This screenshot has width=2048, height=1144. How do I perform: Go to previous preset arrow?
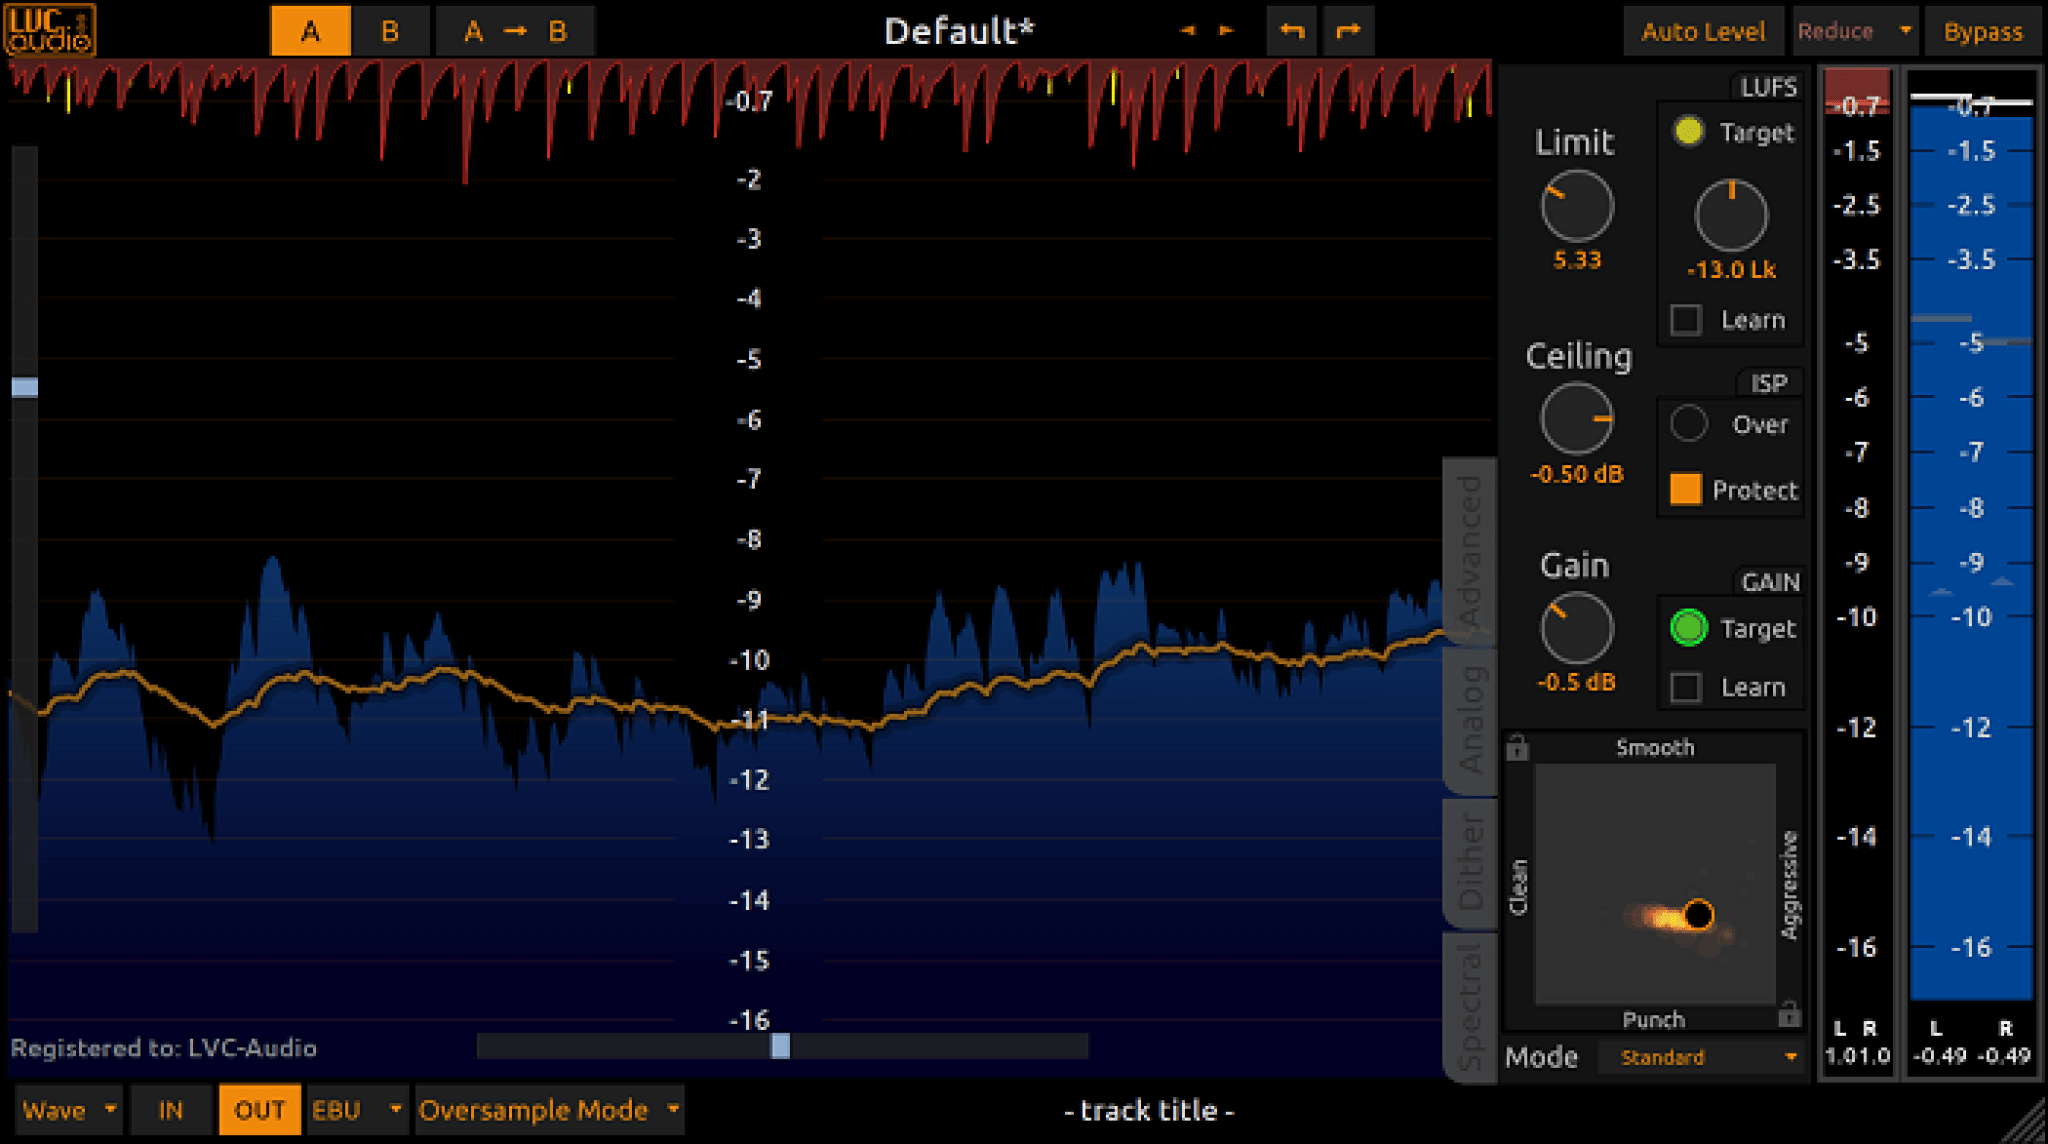click(1187, 31)
